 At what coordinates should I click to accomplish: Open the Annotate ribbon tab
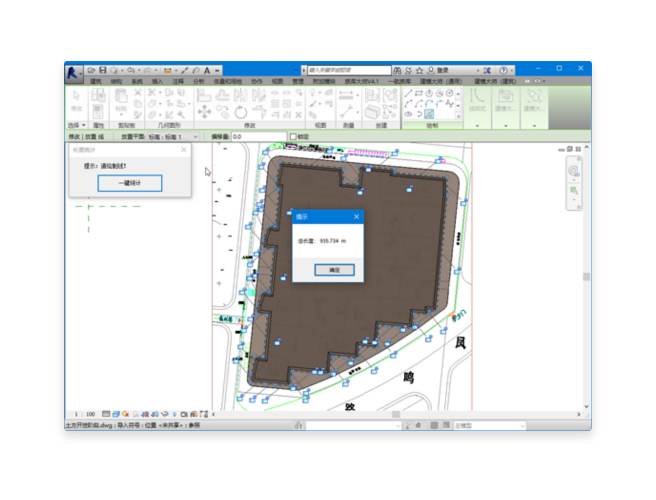178,81
